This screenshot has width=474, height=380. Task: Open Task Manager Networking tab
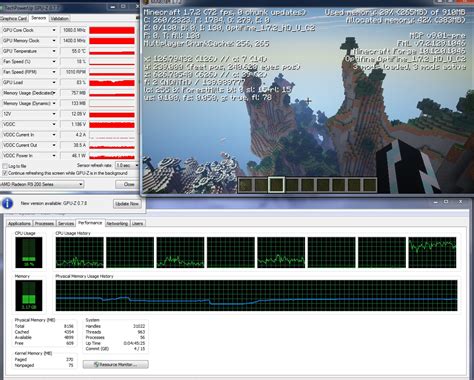pos(117,223)
